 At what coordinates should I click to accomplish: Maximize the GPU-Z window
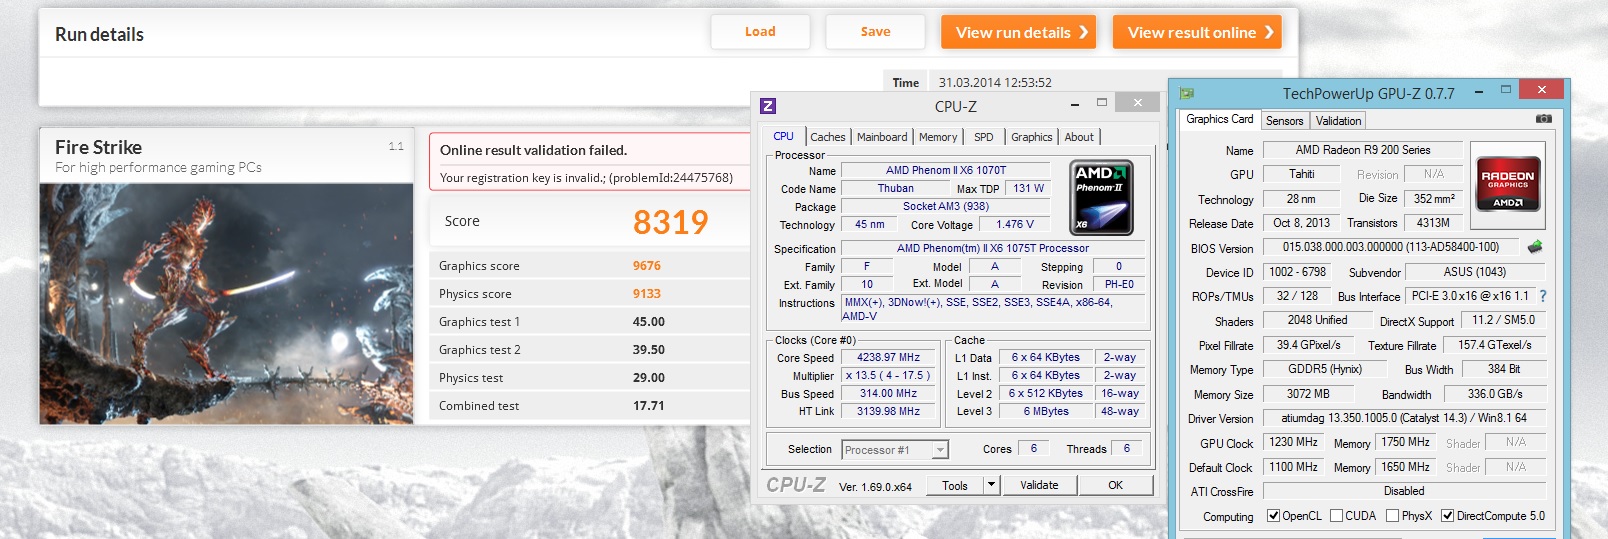pyautogui.click(x=1506, y=90)
